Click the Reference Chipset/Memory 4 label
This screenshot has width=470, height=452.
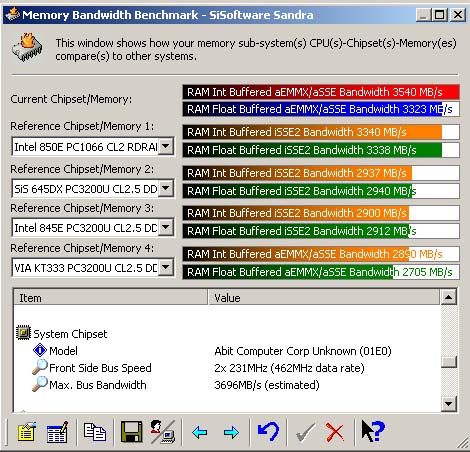pos(82,248)
